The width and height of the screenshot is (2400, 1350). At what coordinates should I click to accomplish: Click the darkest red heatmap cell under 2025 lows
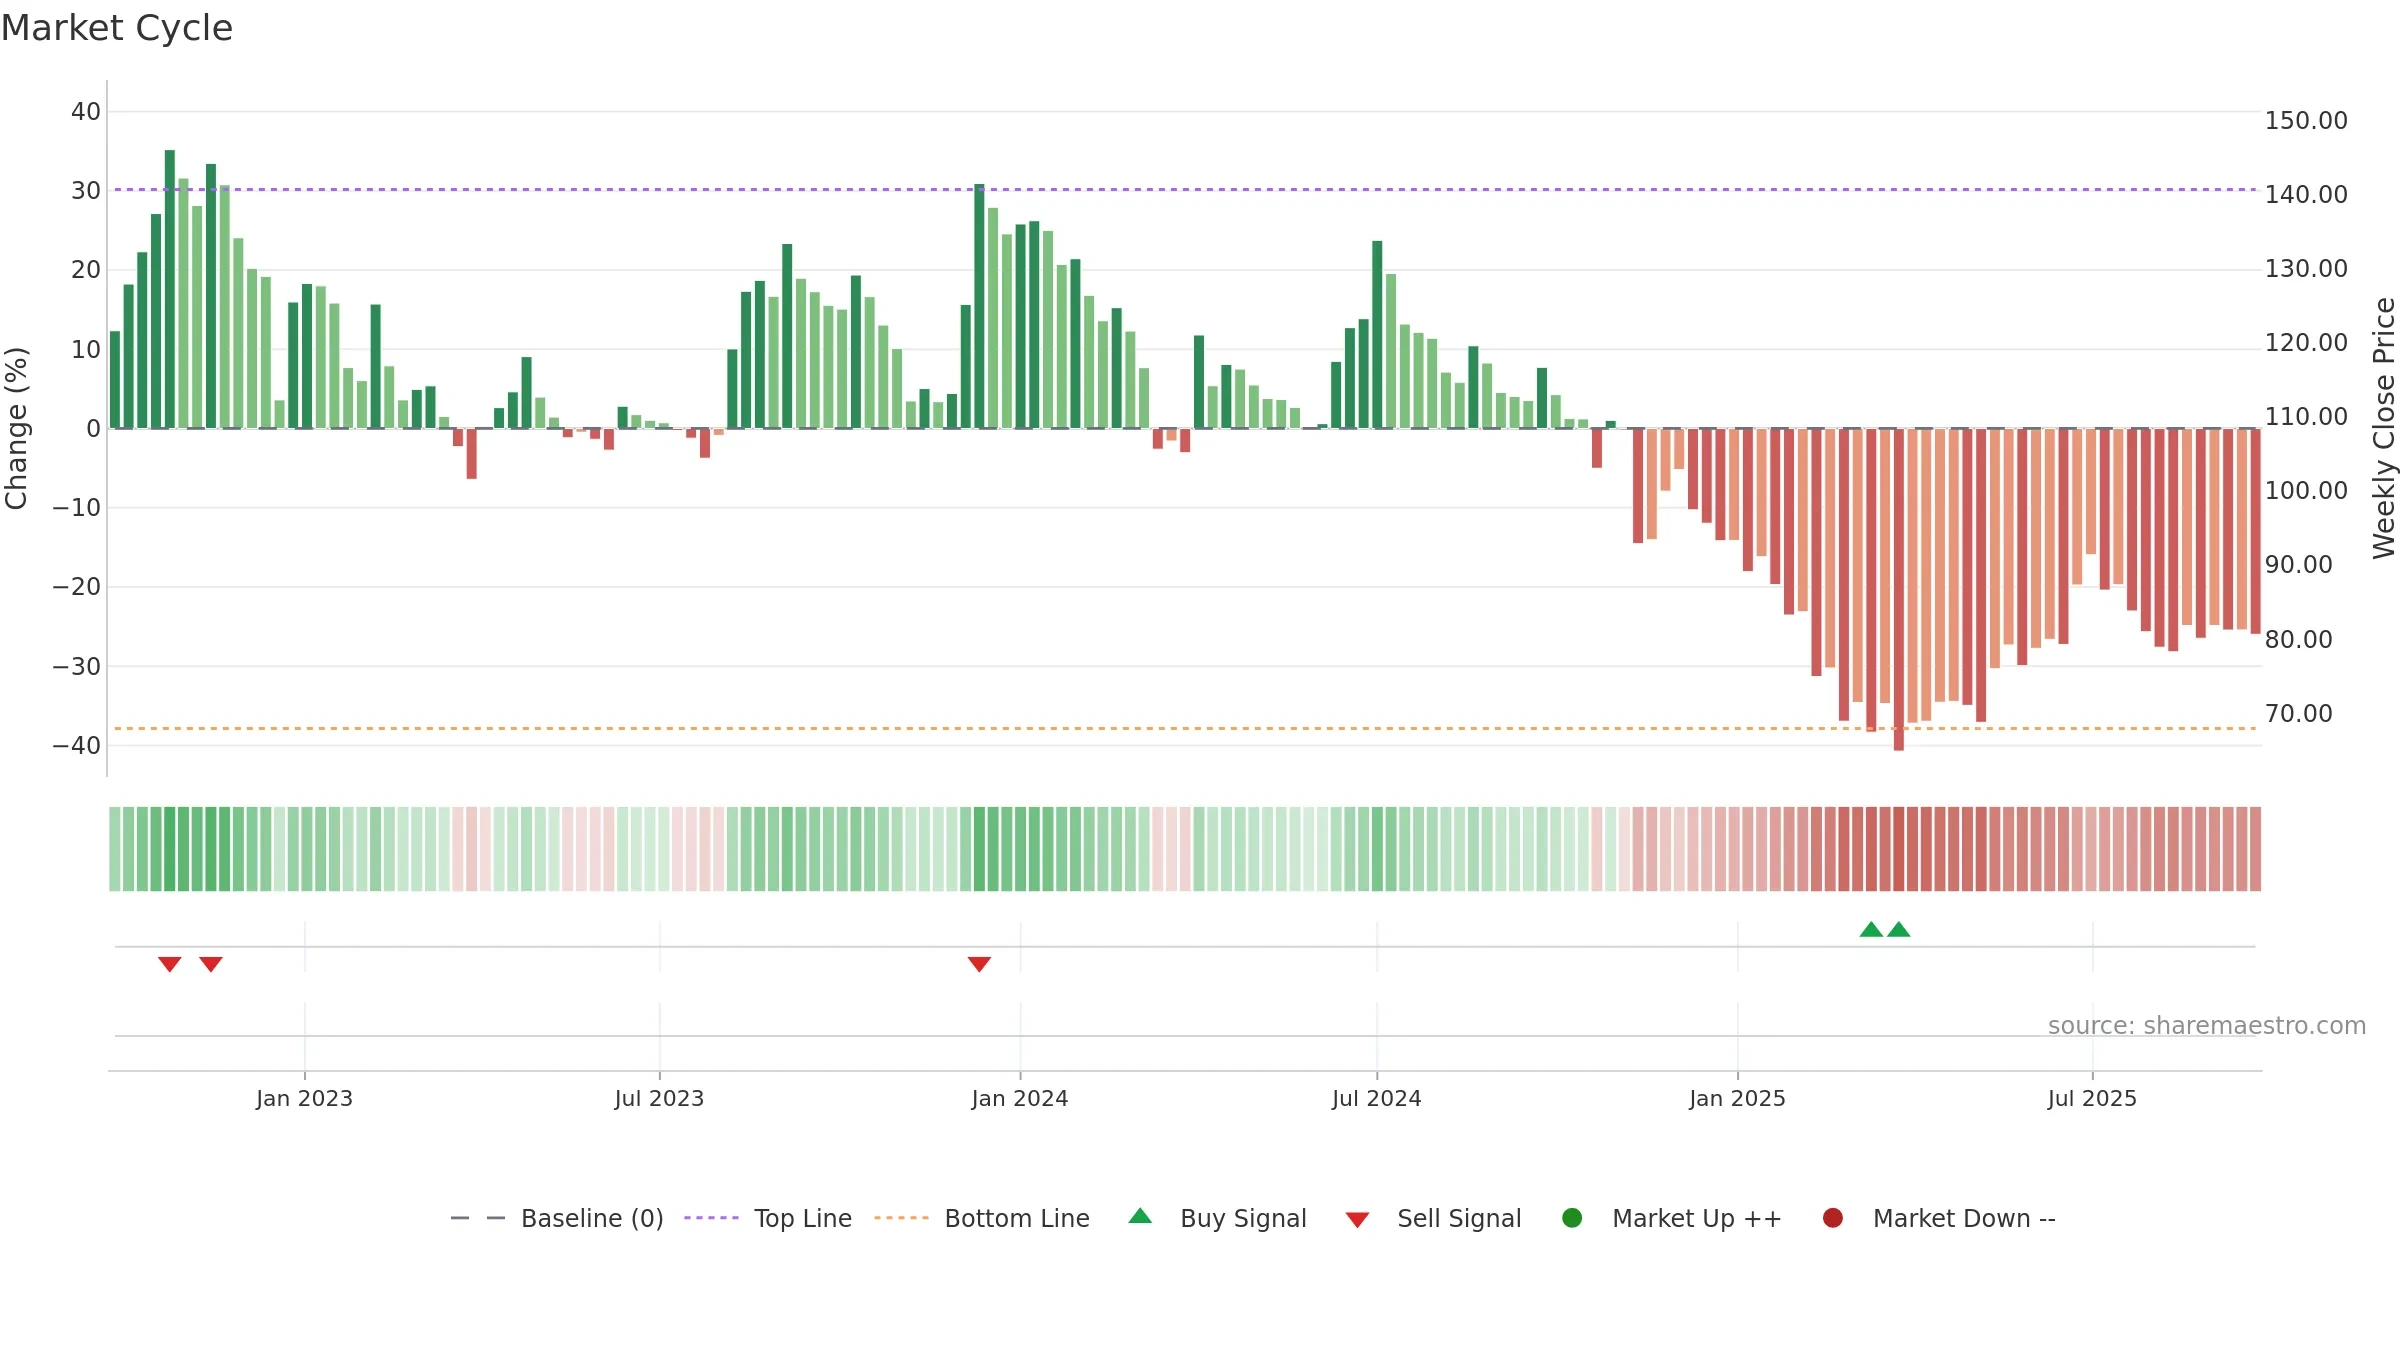pyautogui.click(x=1899, y=849)
